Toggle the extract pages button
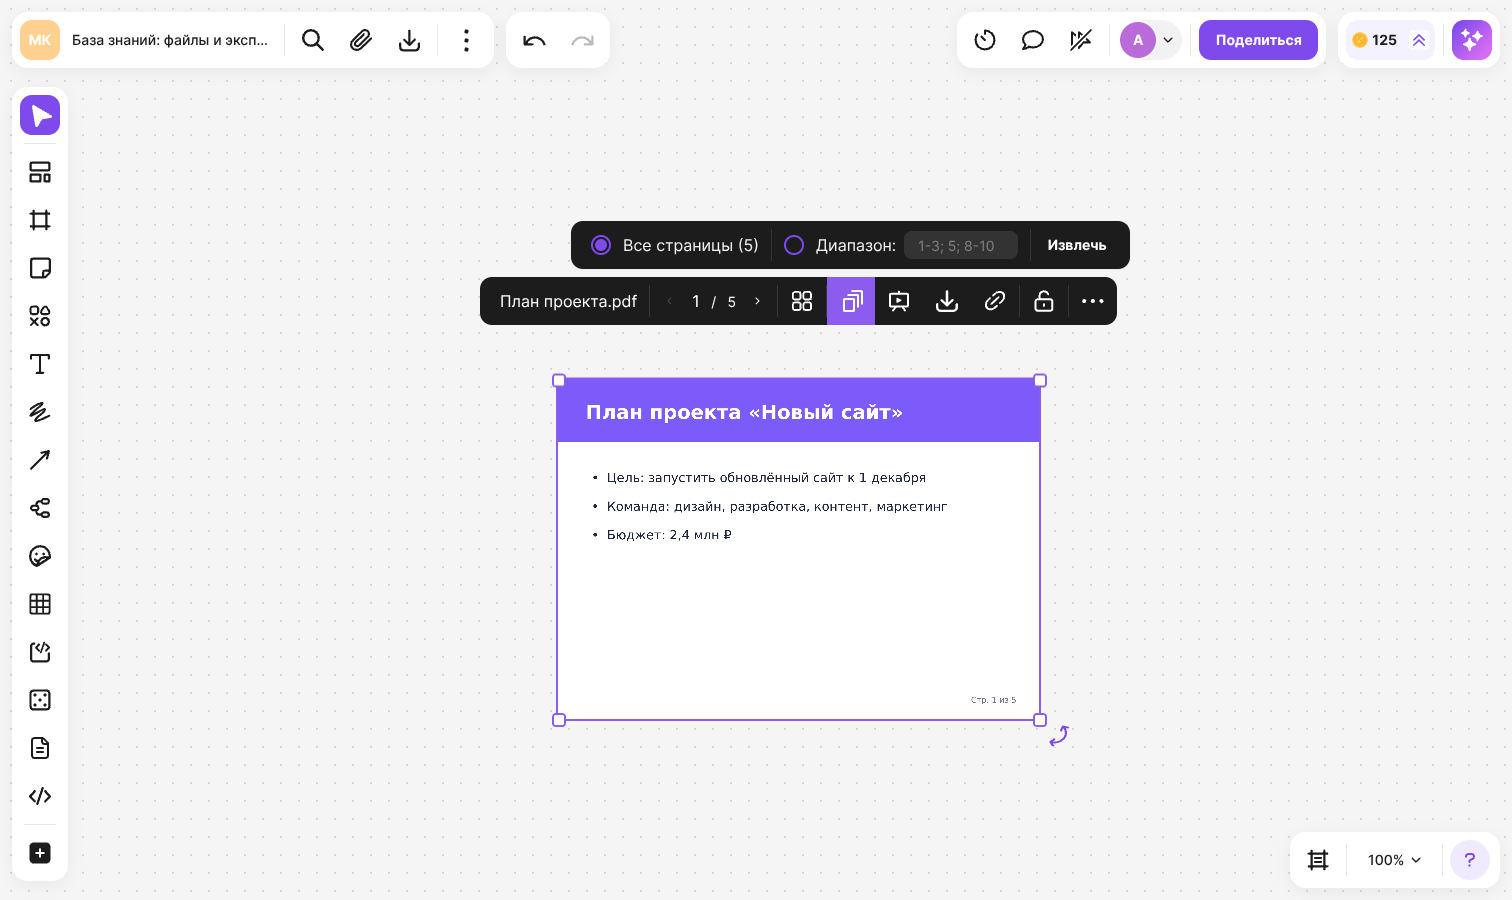 click(851, 301)
